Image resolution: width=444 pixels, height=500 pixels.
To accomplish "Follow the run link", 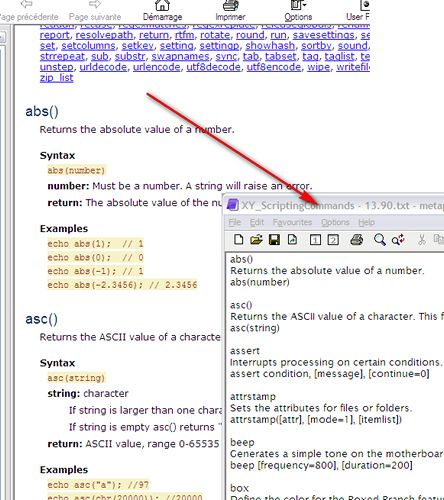I will pos(278,35).
